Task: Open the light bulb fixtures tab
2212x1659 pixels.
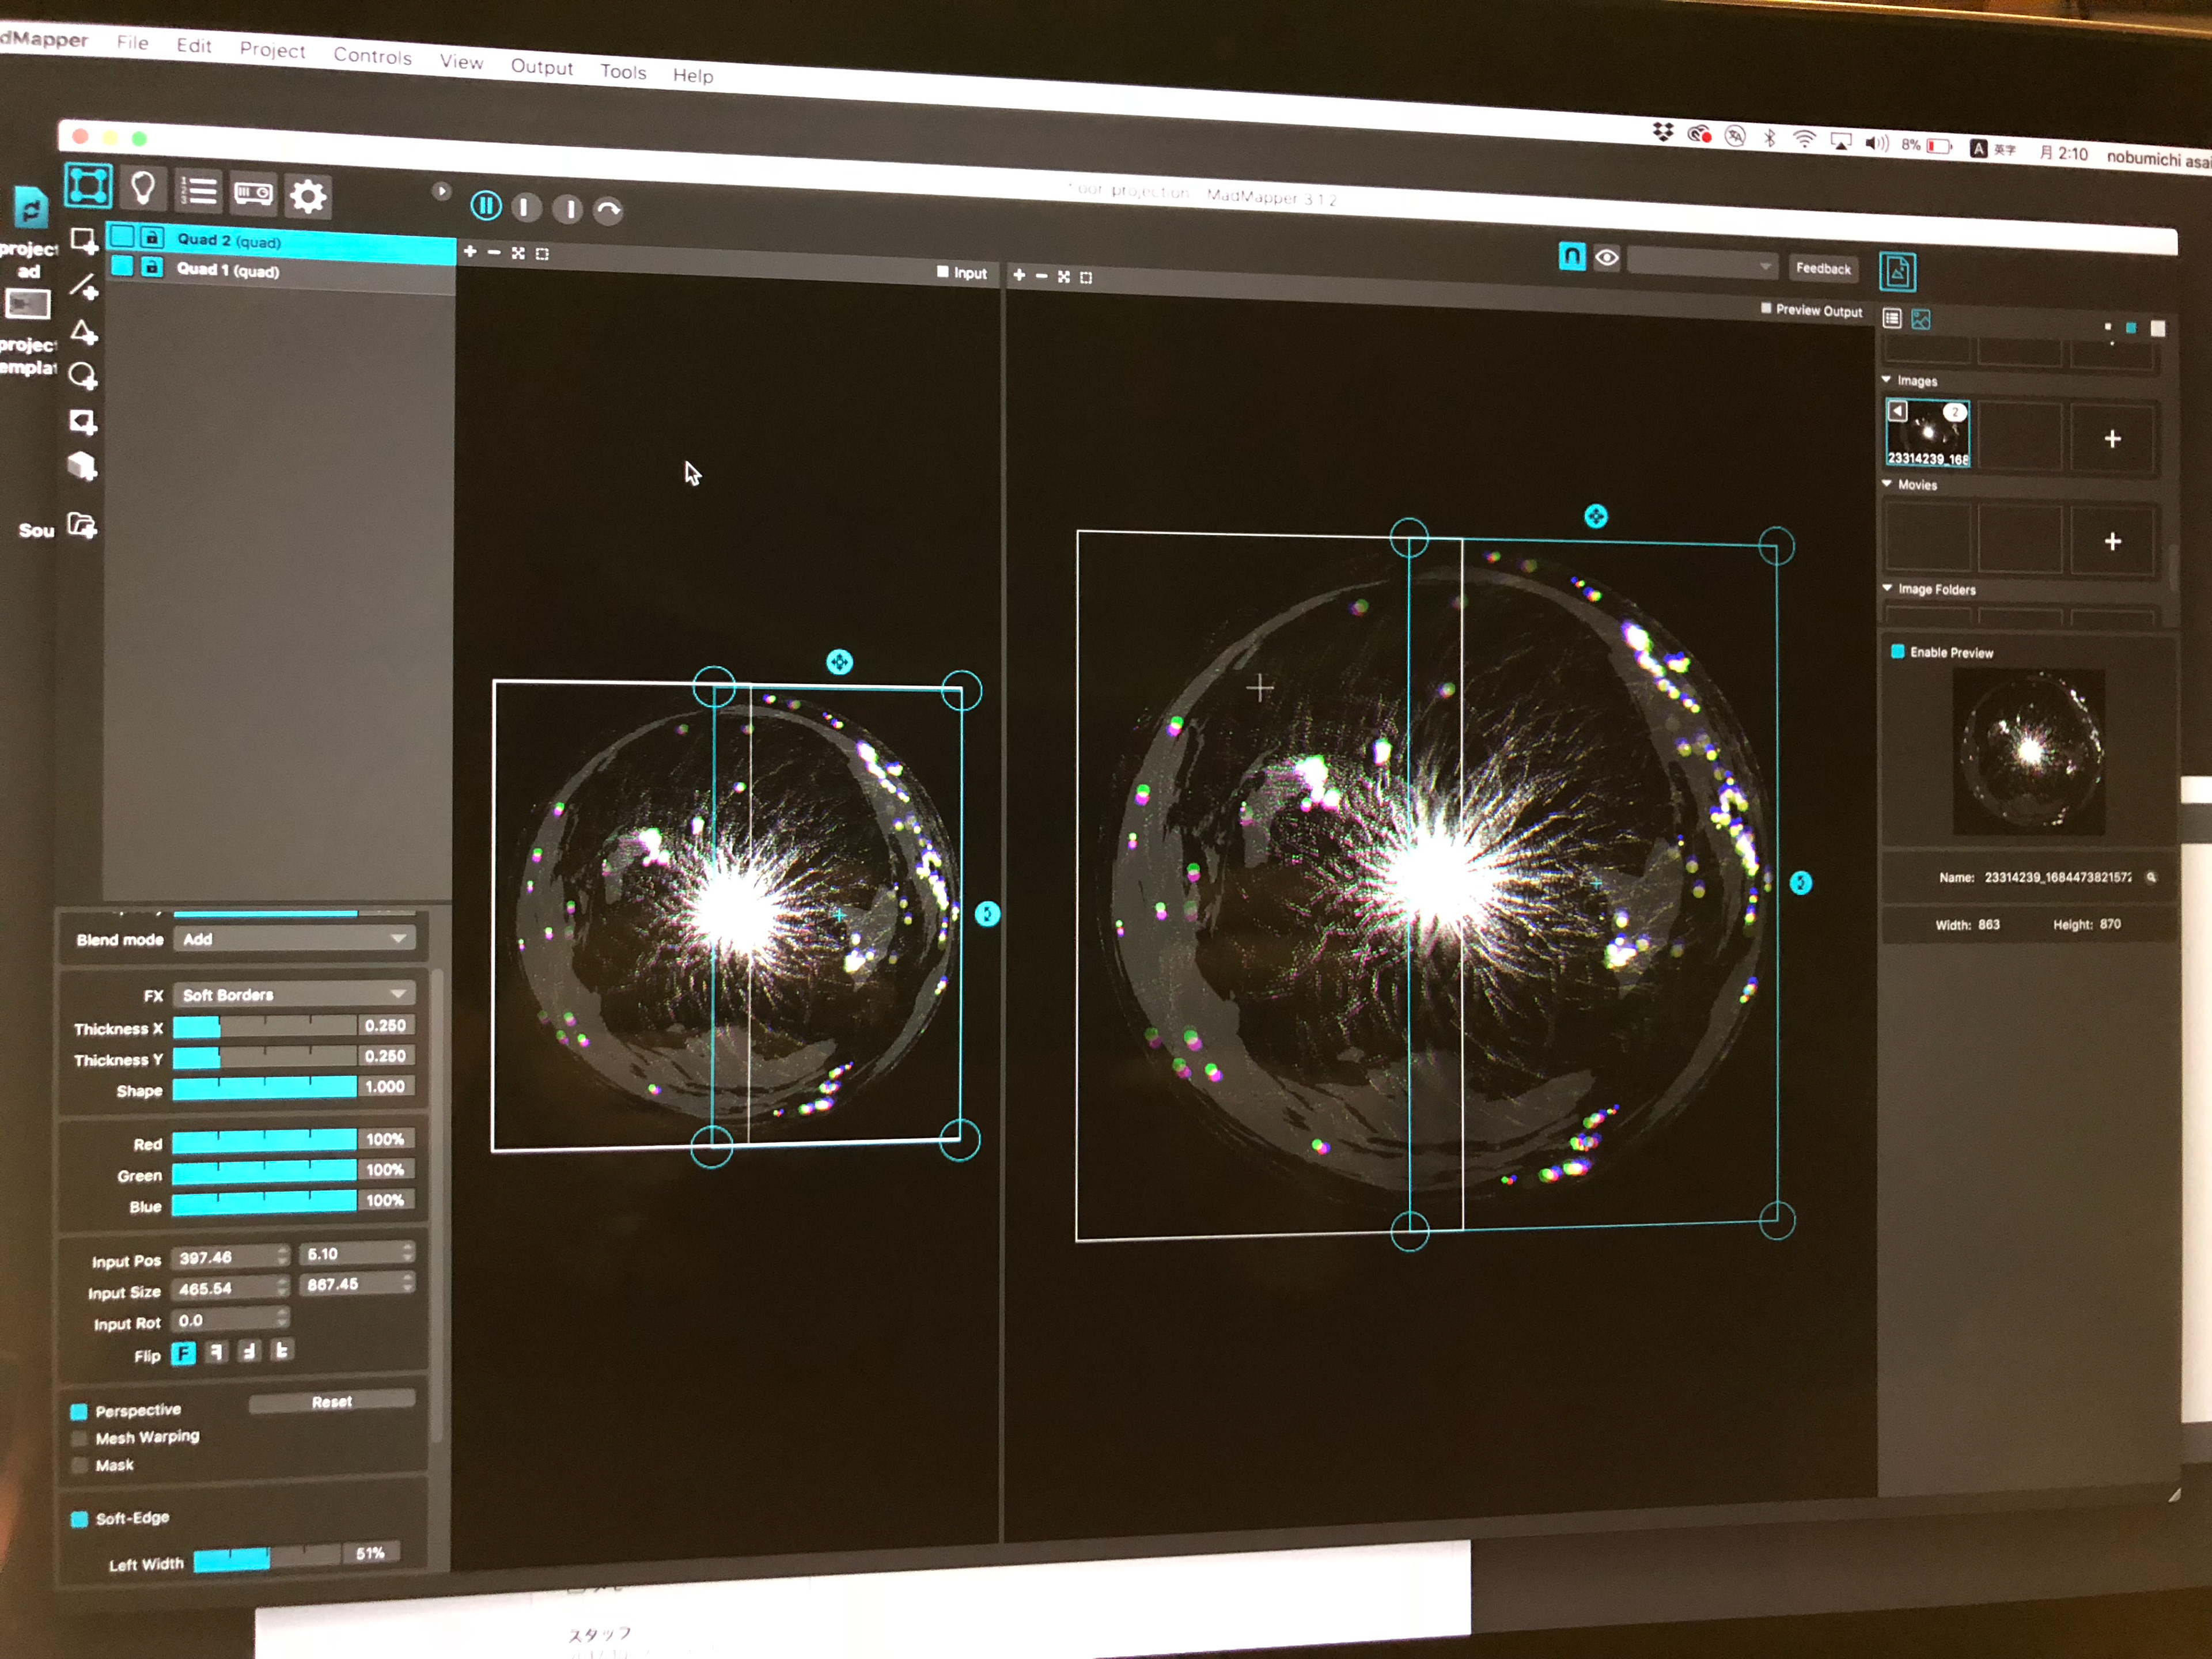Action: pyautogui.click(x=143, y=188)
